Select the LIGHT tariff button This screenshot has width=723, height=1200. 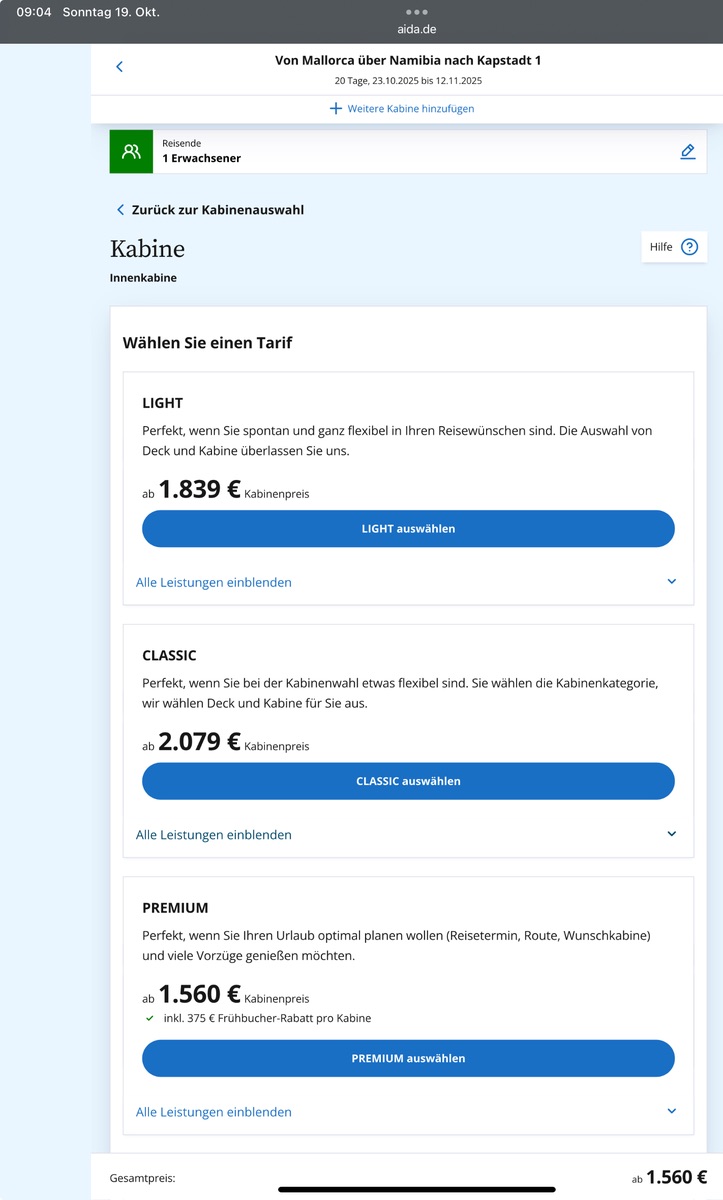(x=408, y=529)
